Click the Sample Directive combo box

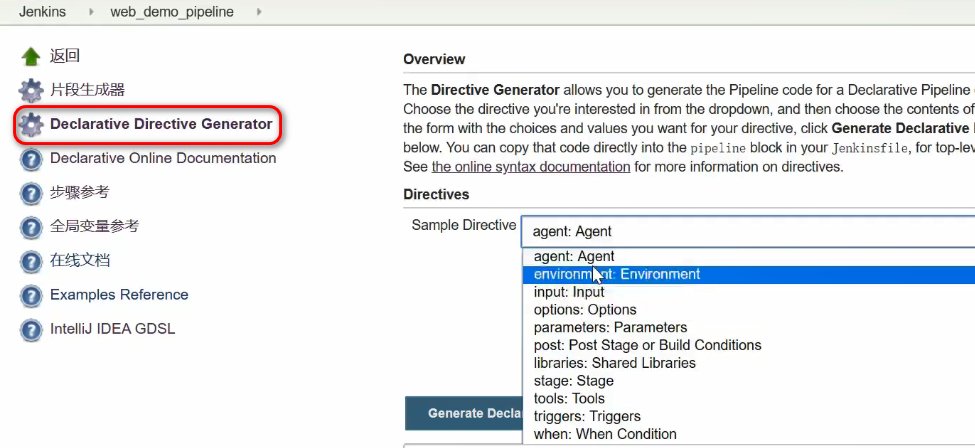pyautogui.click(x=748, y=231)
